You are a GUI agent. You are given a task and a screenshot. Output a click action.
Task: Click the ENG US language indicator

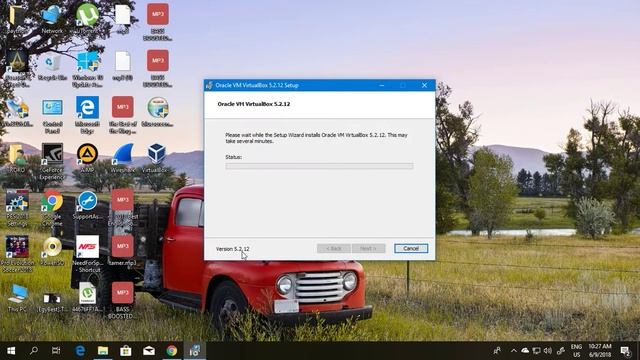[x=576, y=351]
